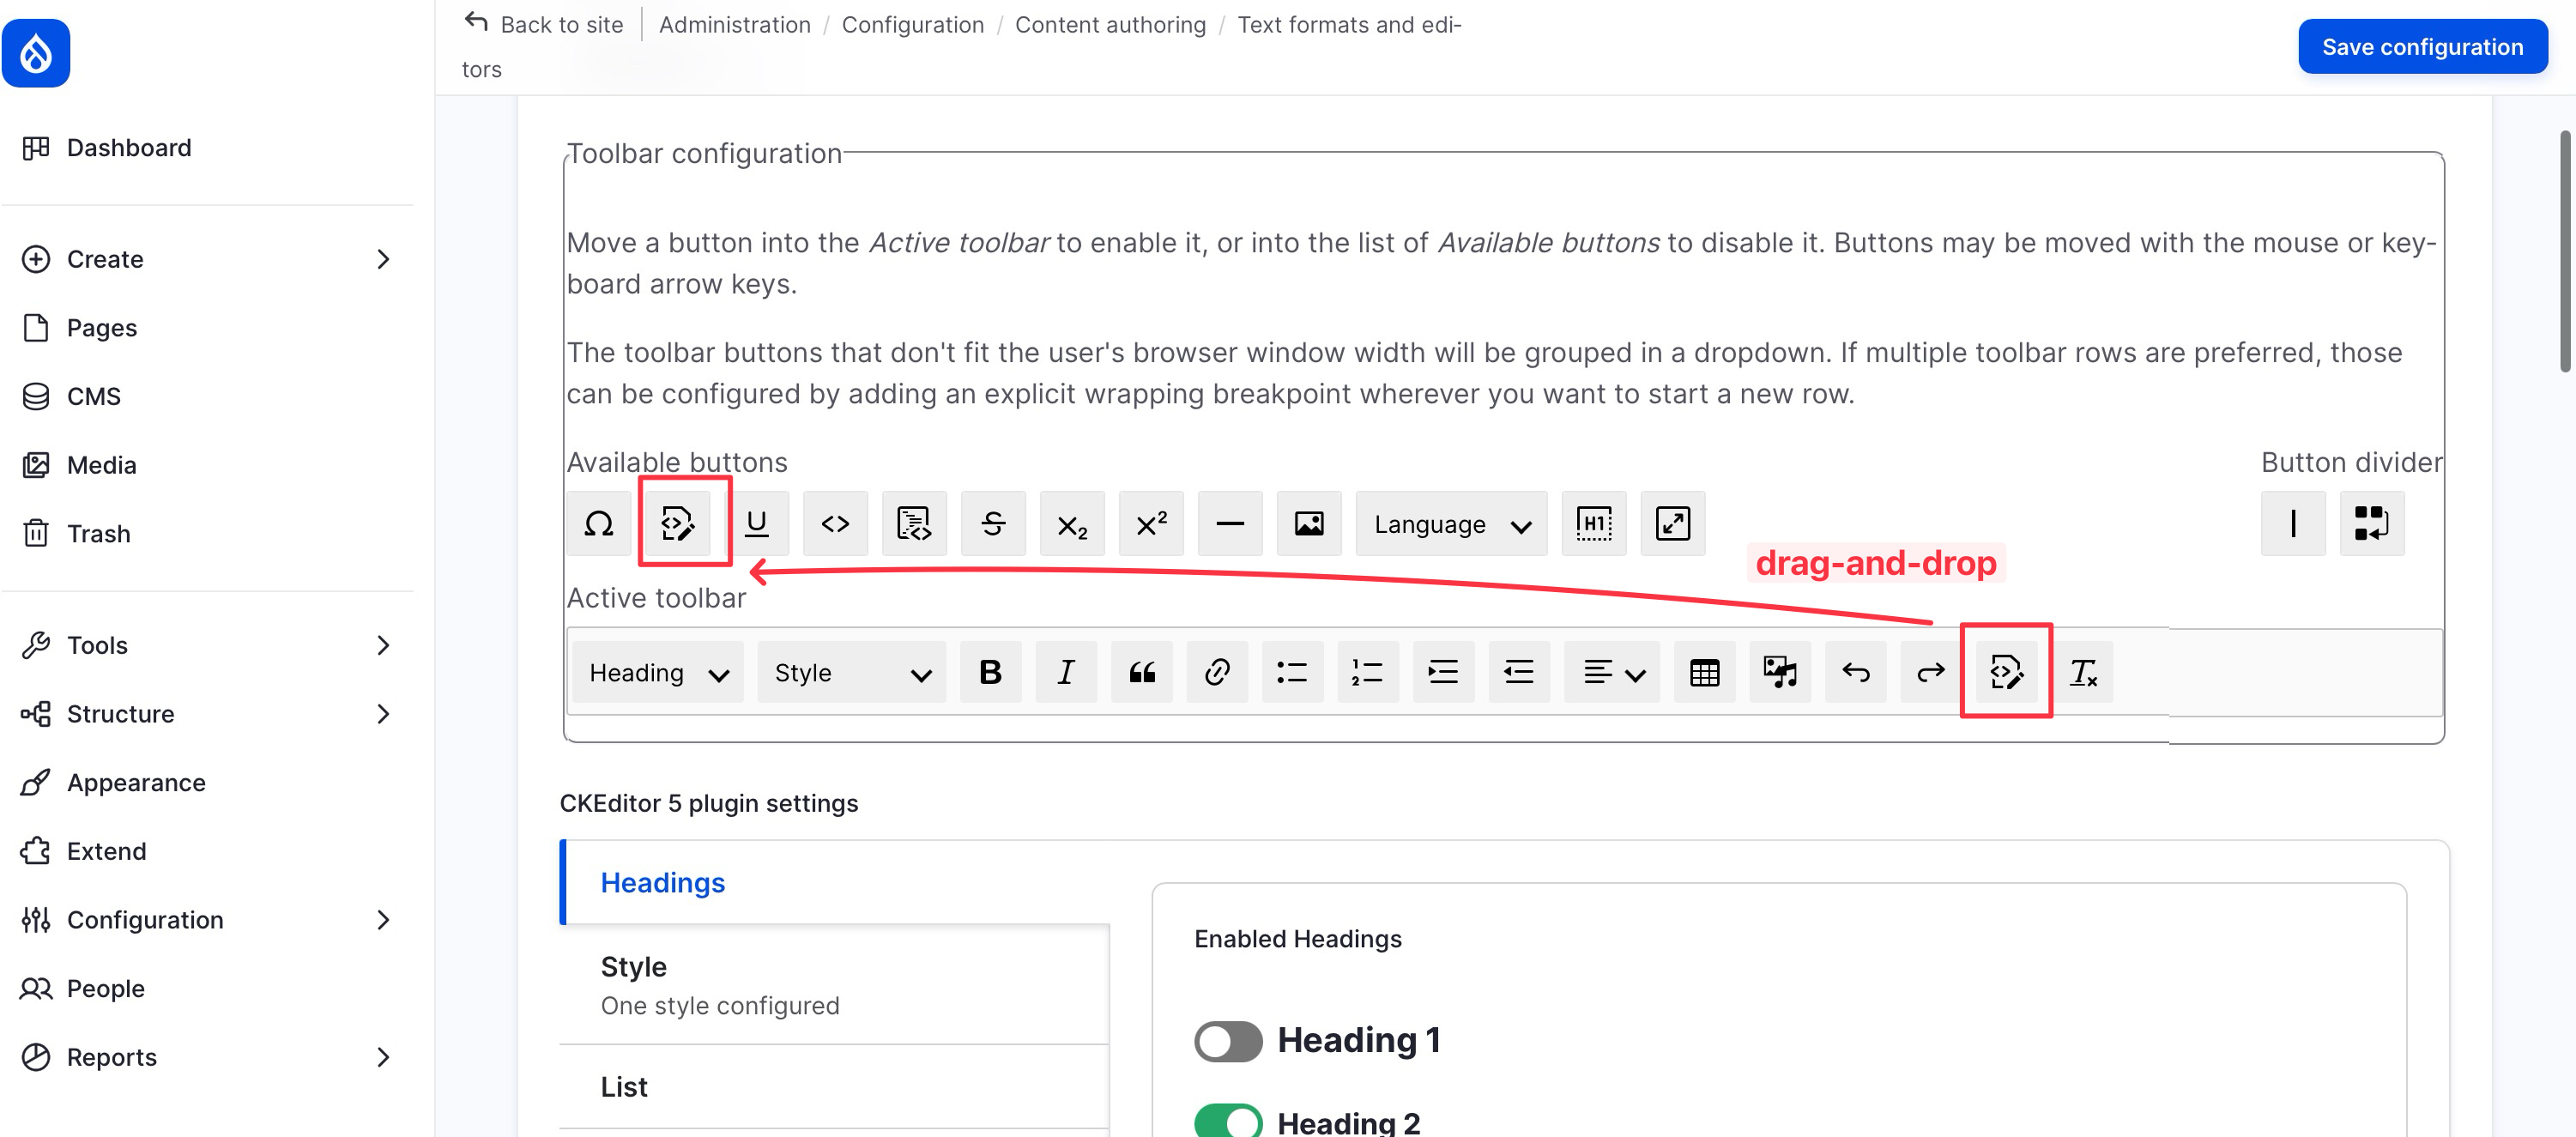Select the special characters omega button
Viewport: 2576px width, 1137px height.
pyautogui.click(x=598, y=523)
